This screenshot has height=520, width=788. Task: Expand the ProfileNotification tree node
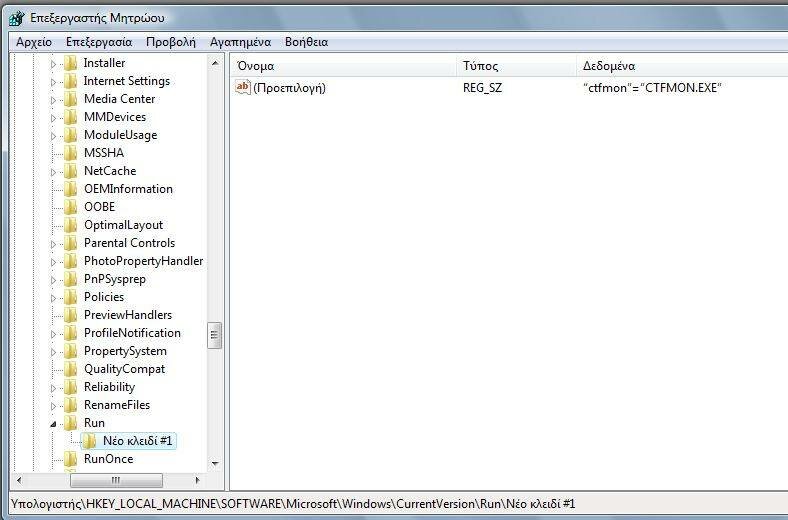[x=53, y=334]
